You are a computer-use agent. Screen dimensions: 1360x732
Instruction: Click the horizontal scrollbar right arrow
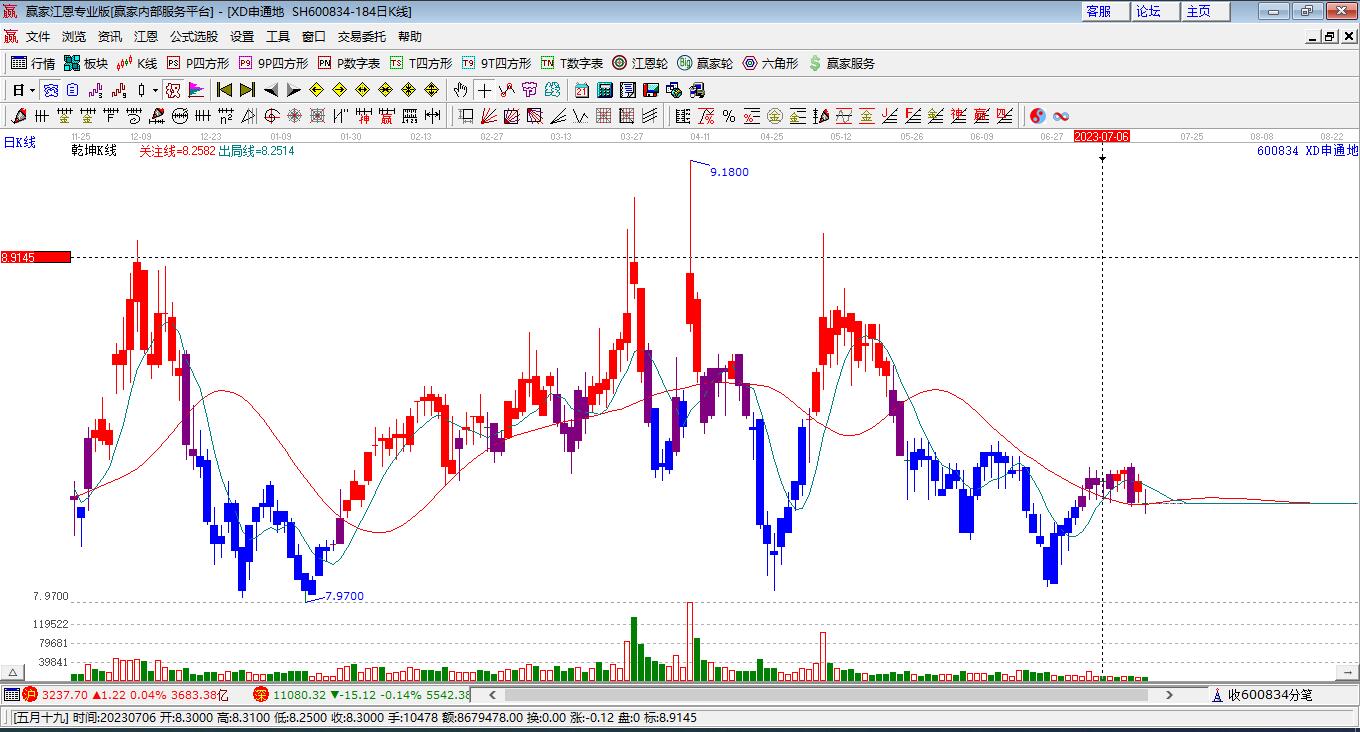point(1169,694)
